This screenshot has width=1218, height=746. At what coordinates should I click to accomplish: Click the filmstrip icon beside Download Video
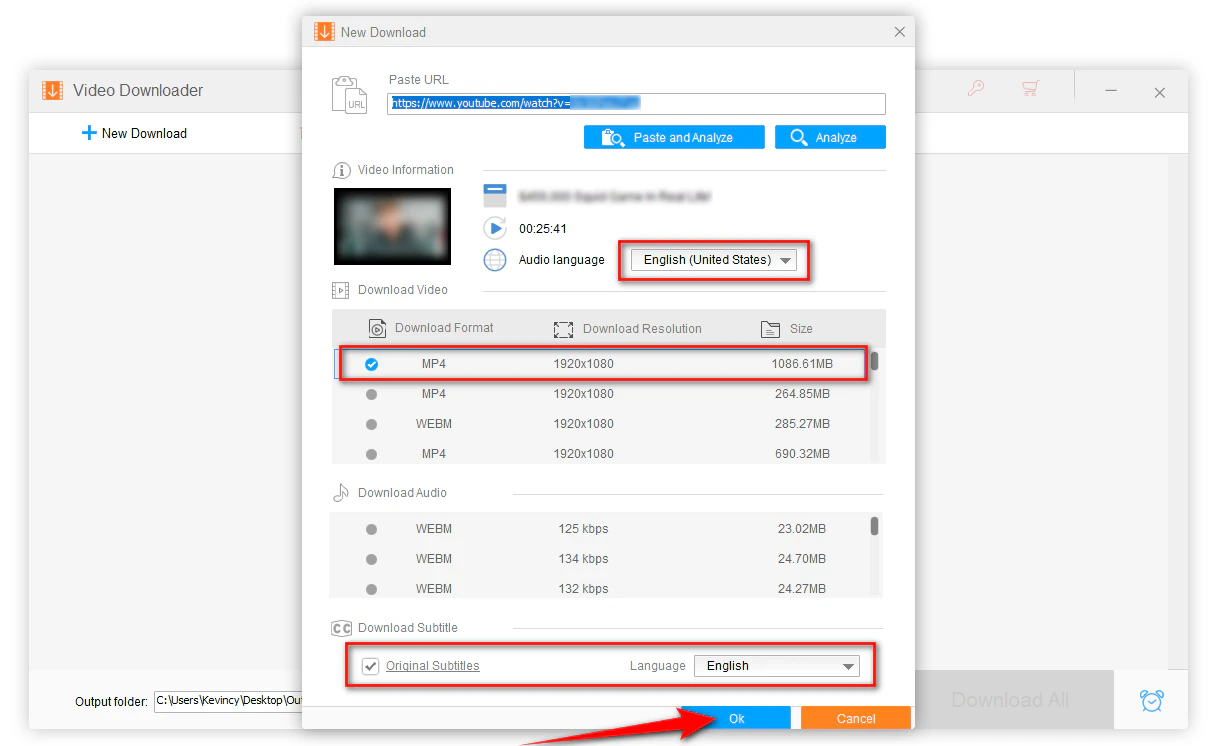tap(339, 290)
